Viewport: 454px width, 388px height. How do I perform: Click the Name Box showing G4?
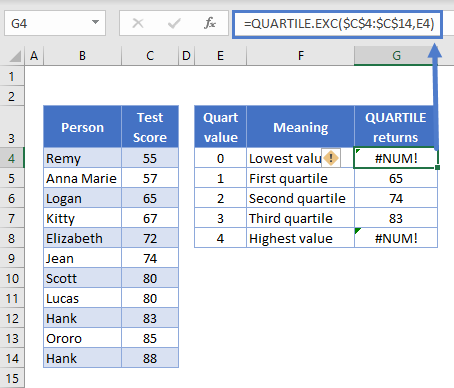[x=55, y=23]
